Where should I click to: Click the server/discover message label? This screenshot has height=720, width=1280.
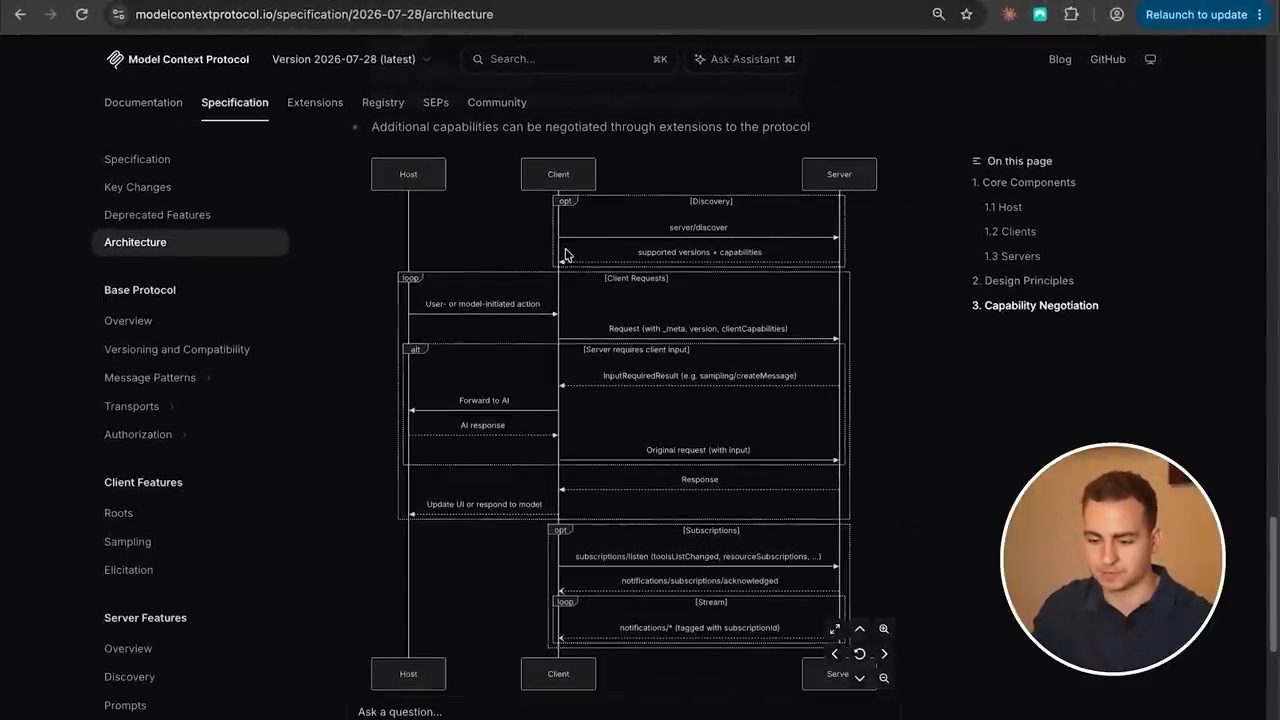click(x=698, y=228)
